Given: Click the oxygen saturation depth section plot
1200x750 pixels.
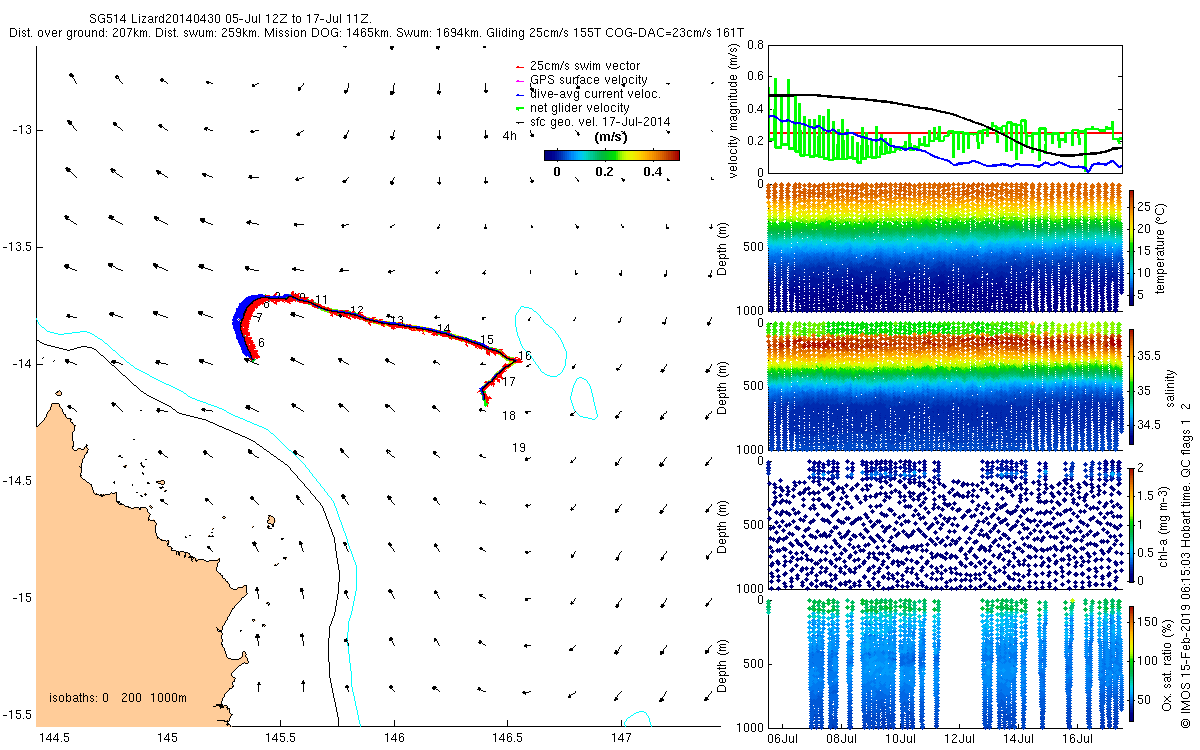Looking at the screenshot, I should pyautogui.click(x=945, y=662).
